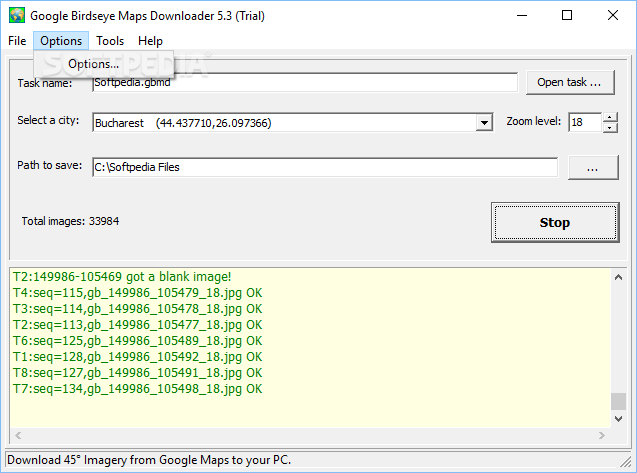This screenshot has height=473, width=637.
Task: Click the Stop button
Action: pos(555,222)
